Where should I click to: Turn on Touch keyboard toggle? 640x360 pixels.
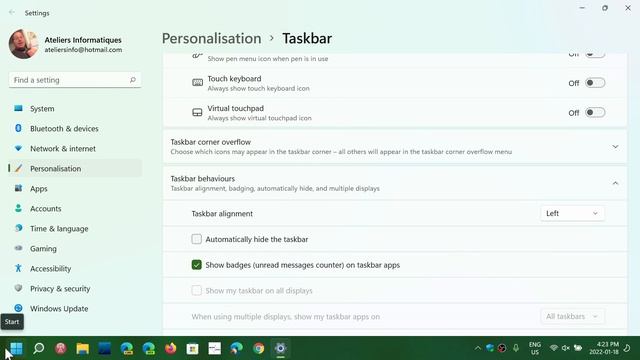point(595,83)
